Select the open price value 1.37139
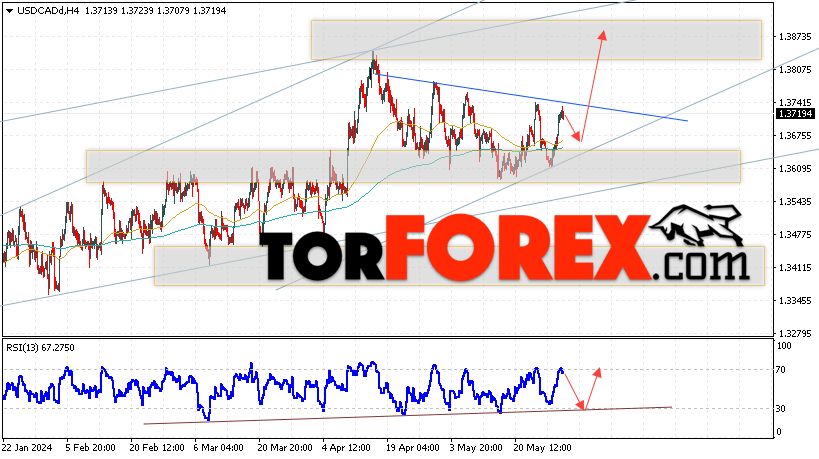The width and height of the screenshot is (819, 459). click(100, 10)
